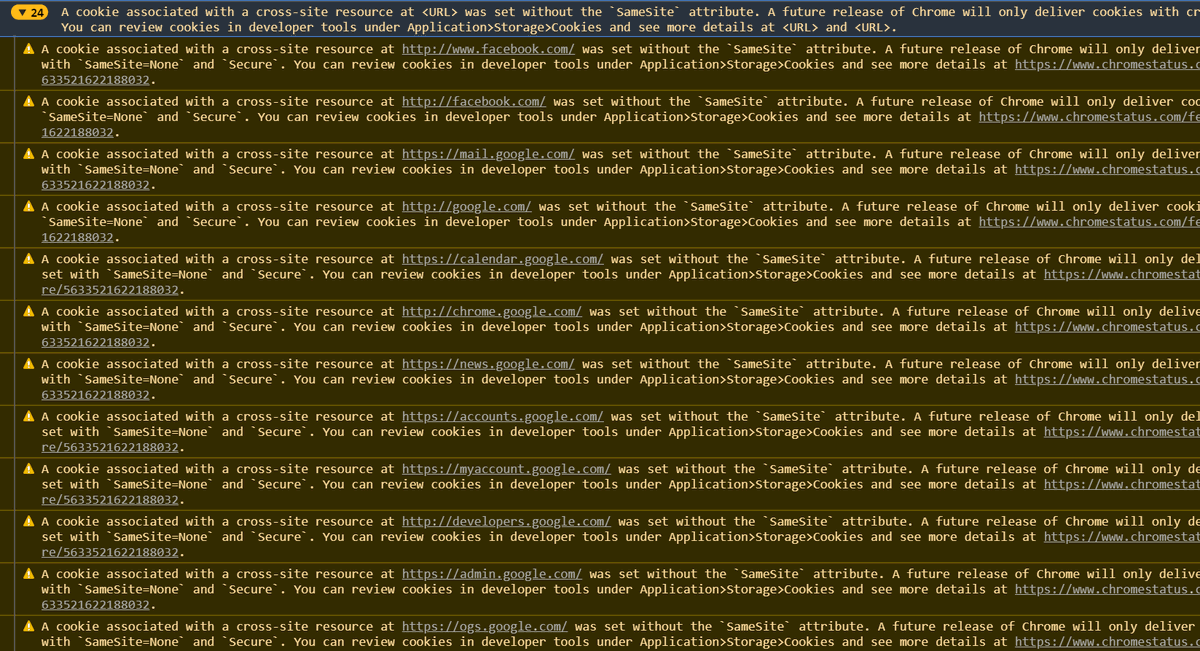The width and height of the screenshot is (1200, 651).
Task: Open chromestatus link in myaccount.google.com warning
Action: 1122,485
